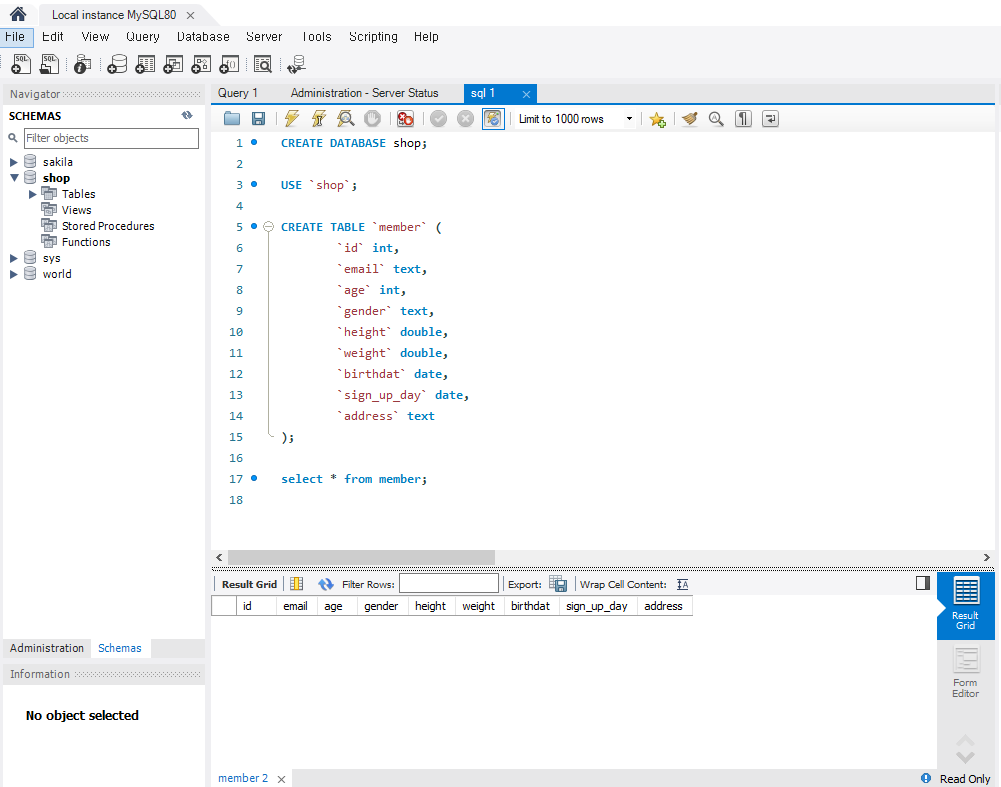Viewport: 1001px width, 787px height.
Task: Refresh the SCHEMAS list
Action: (x=186, y=116)
